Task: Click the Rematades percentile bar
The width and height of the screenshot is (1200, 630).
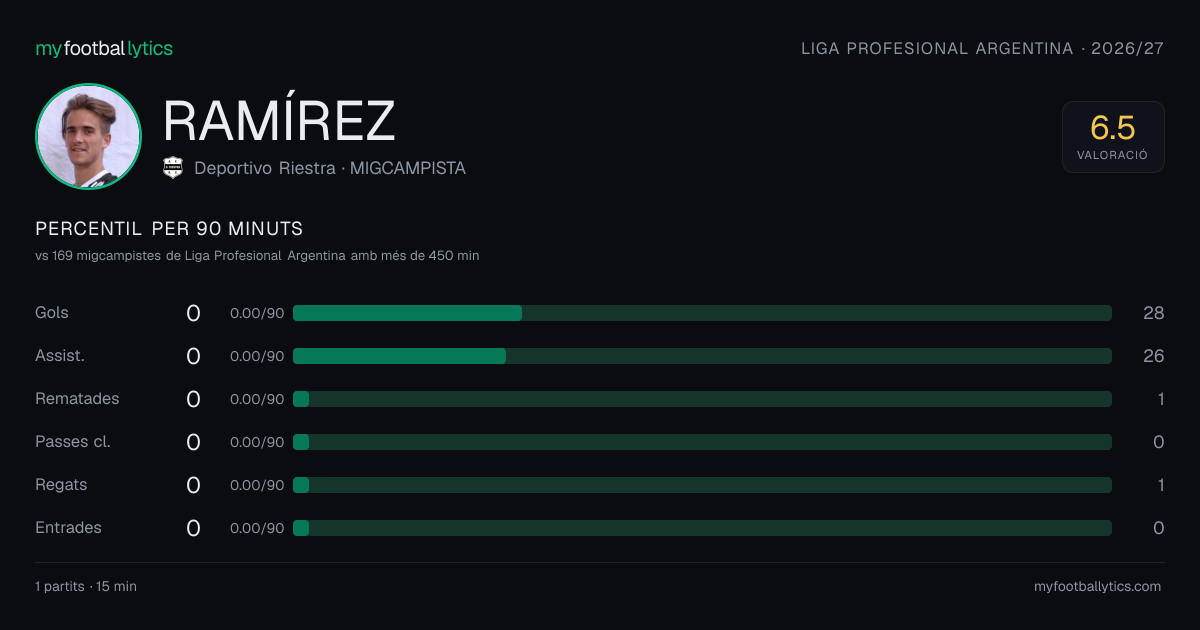Action: pos(702,399)
